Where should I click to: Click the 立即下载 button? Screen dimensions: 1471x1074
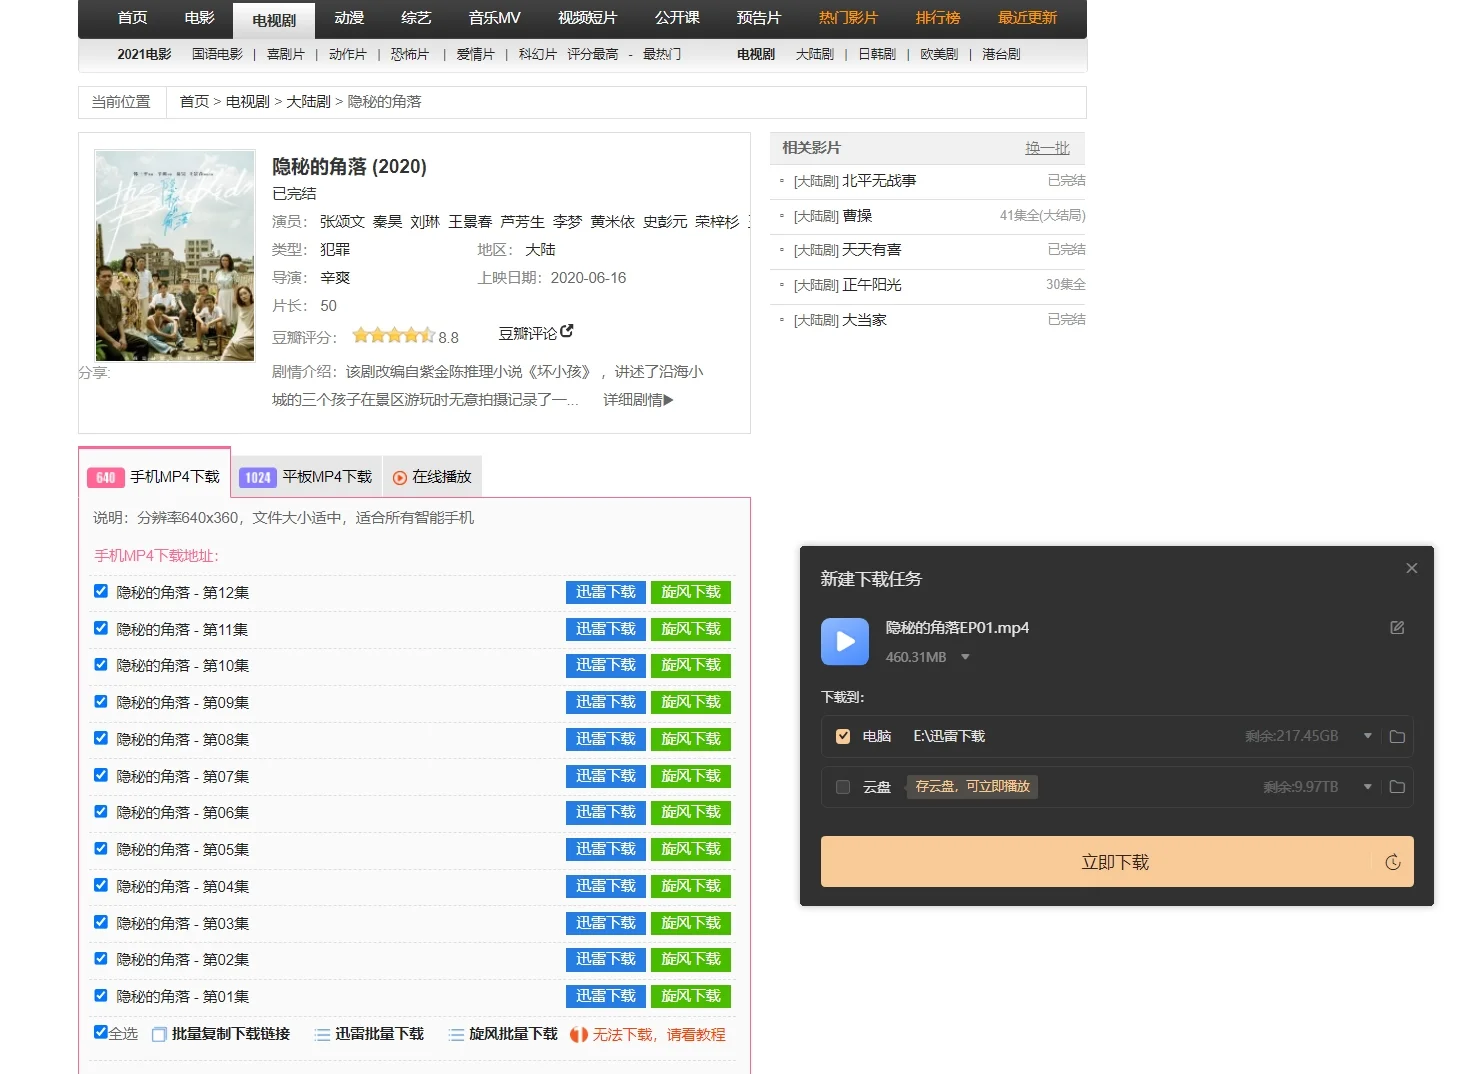pyautogui.click(x=1117, y=862)
